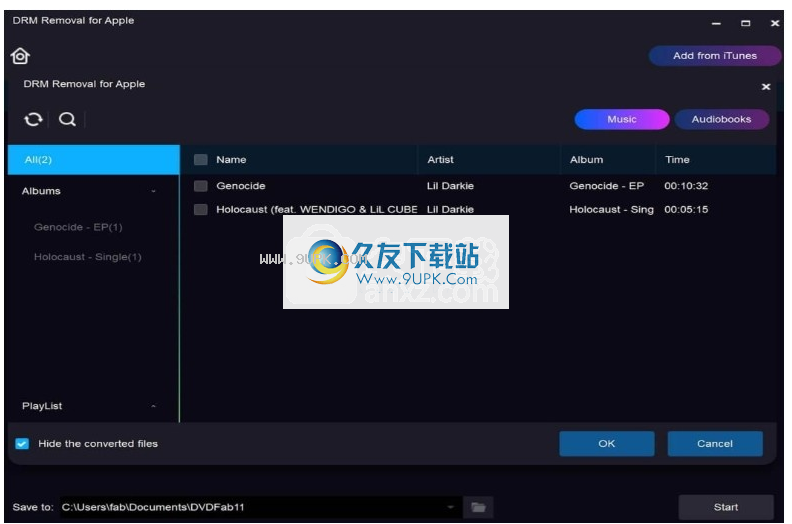The width and height of the screenshot is (792, 524).
Task: Sort by the Time column header
Action: (x=677, y=160)
